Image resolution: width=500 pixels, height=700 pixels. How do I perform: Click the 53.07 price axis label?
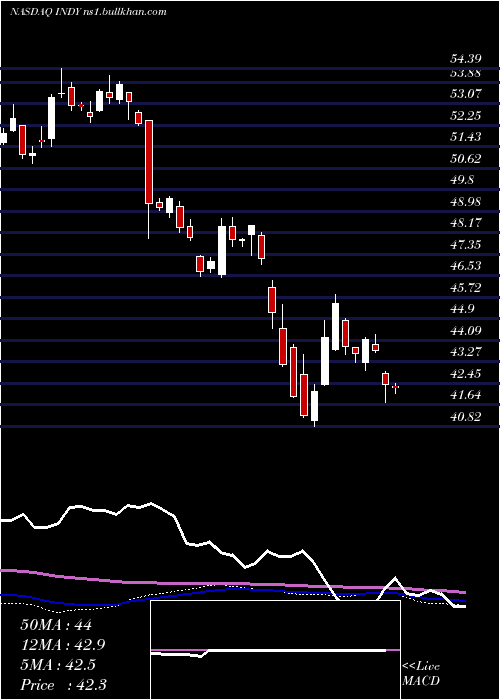465,94
